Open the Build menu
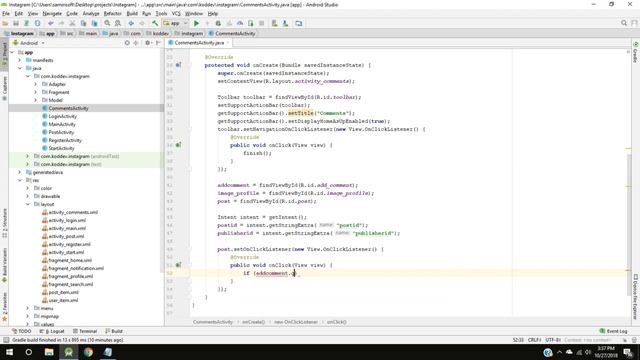This screenshot has width=640, height=360. [x=132, y=13]
